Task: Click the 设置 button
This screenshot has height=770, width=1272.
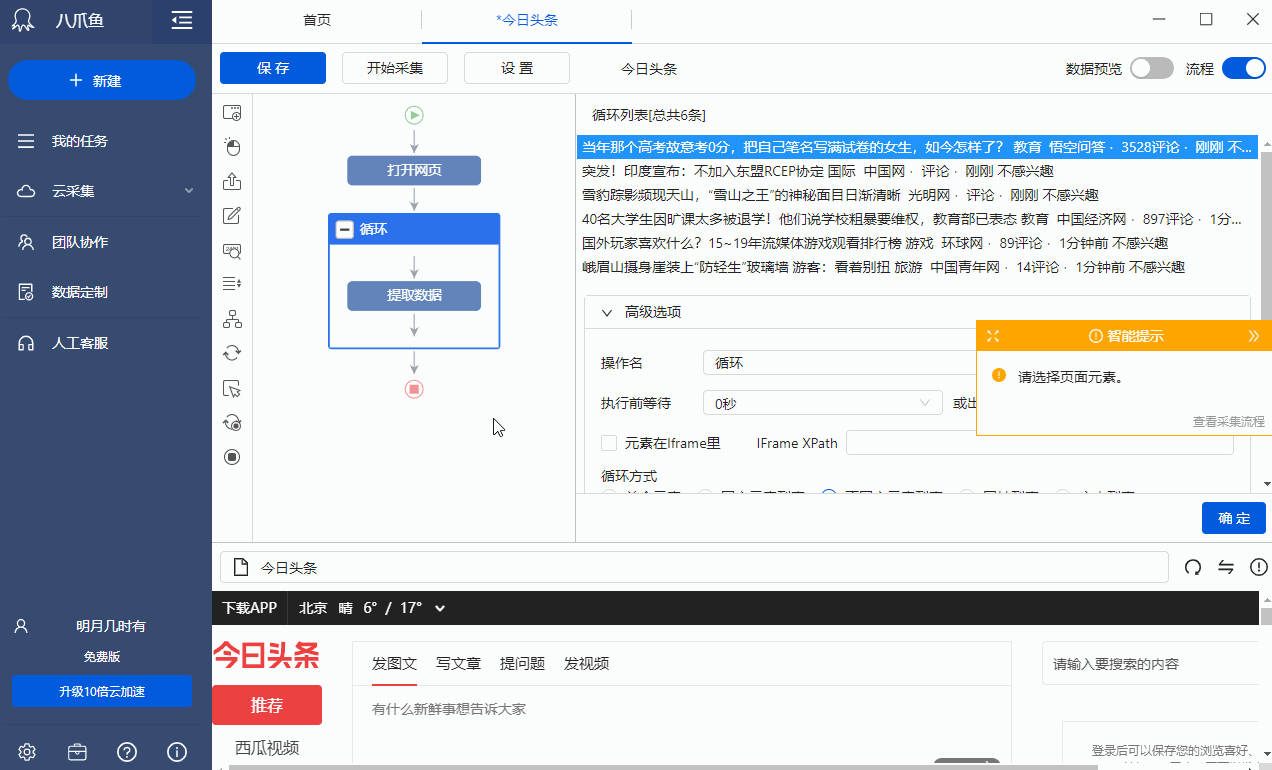Action: pyautogui.click(x=517, y=68)
